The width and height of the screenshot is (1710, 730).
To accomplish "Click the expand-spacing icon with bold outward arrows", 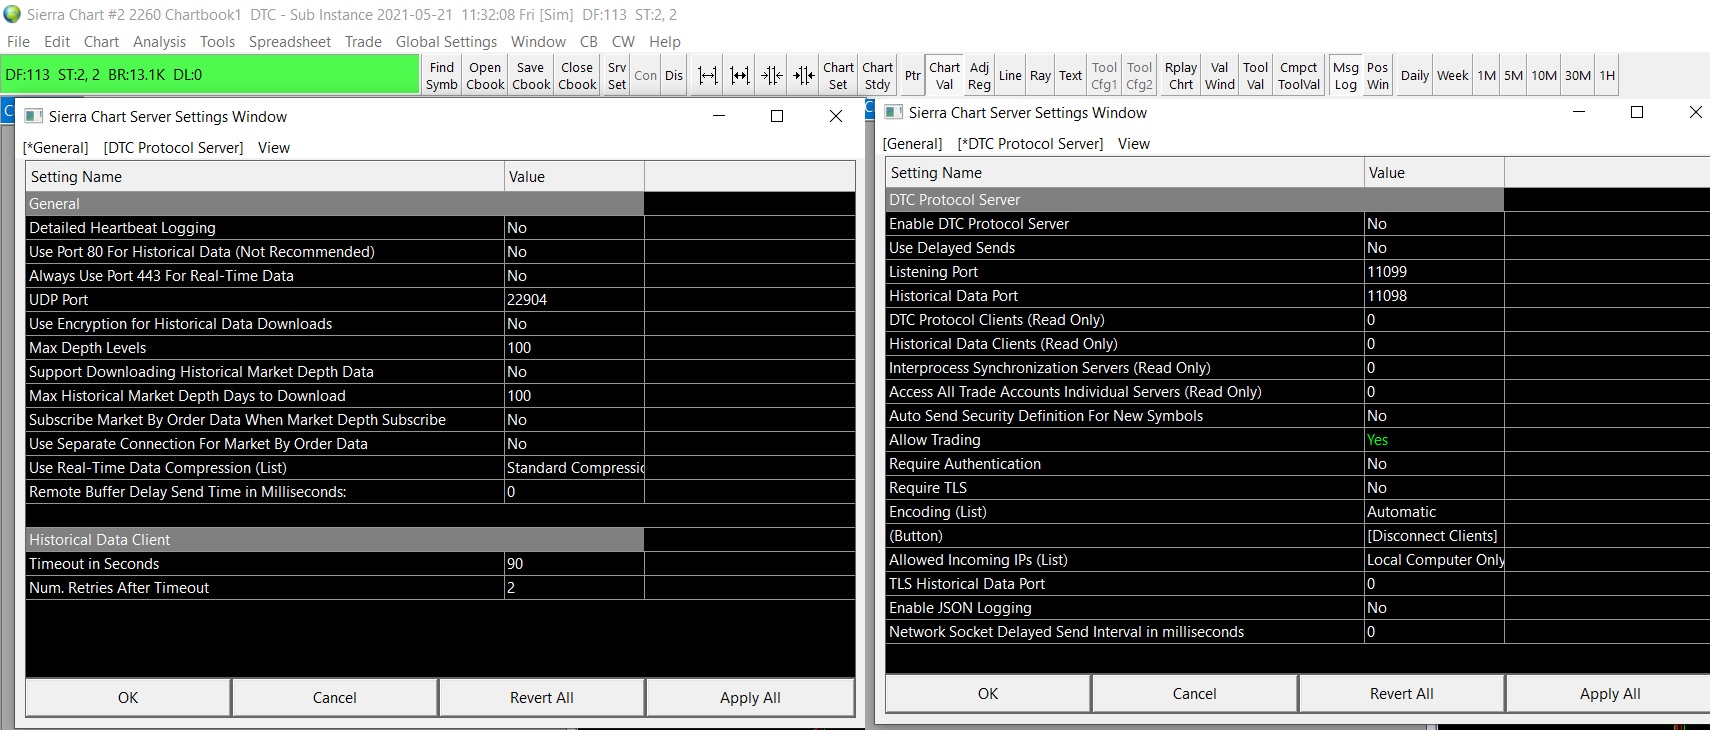I will [740, 76].
